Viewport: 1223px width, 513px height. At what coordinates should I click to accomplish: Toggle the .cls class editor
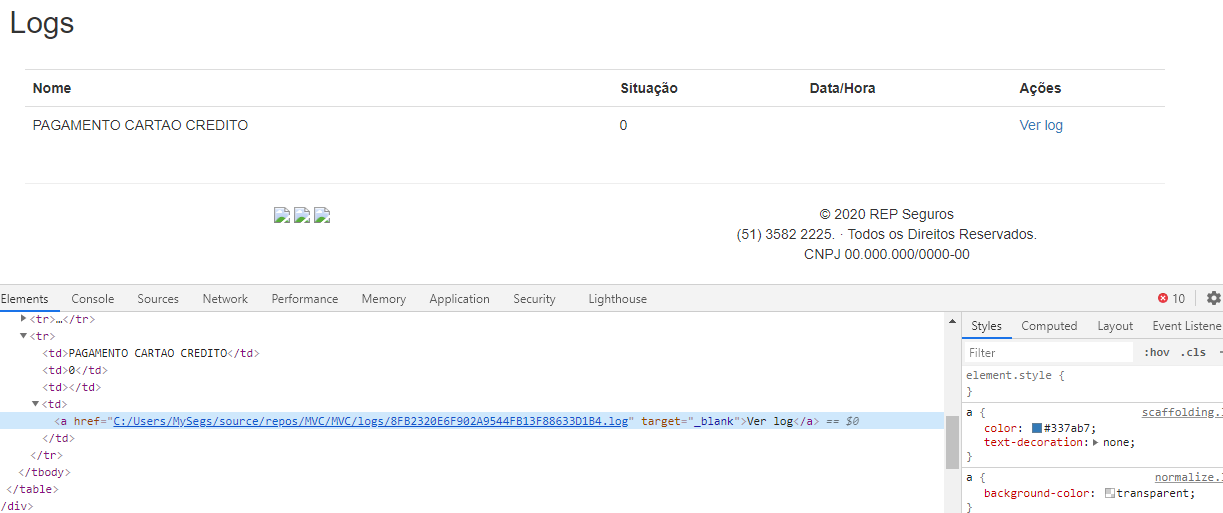tap(1192, 352)
